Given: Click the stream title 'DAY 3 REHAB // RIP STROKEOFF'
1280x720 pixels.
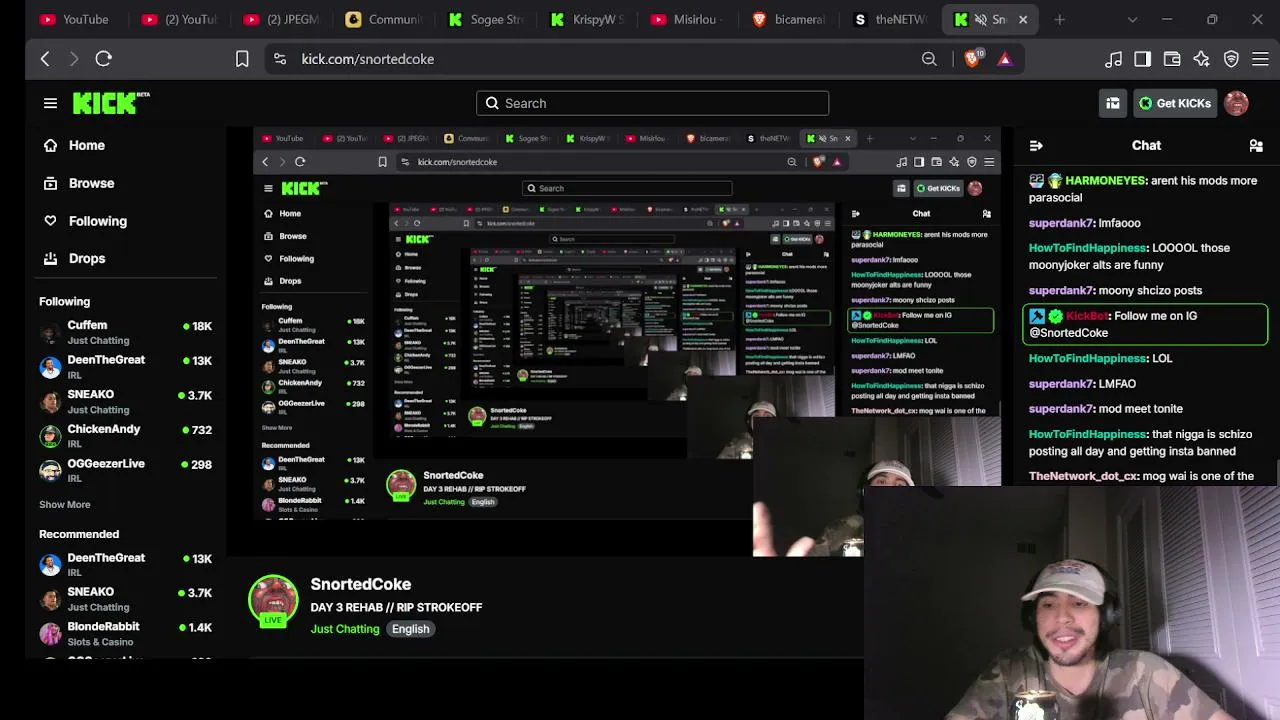Looking at the screenshot, I should pyautogui.click(x=396, y=607).
